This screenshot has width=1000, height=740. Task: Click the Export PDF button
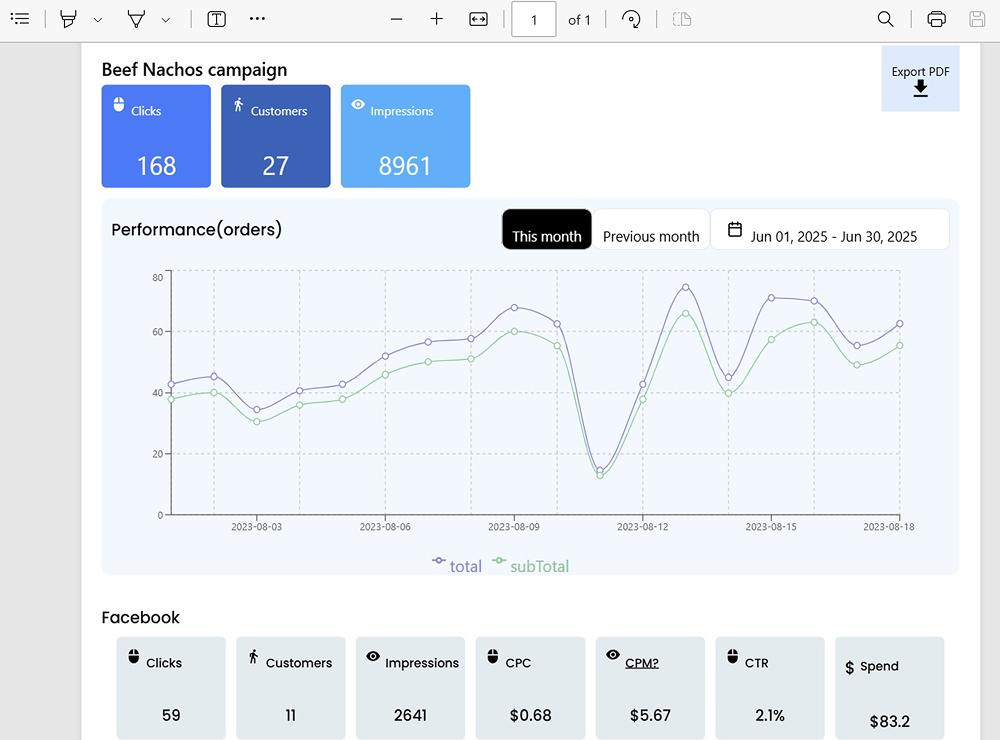click(920, 79)
